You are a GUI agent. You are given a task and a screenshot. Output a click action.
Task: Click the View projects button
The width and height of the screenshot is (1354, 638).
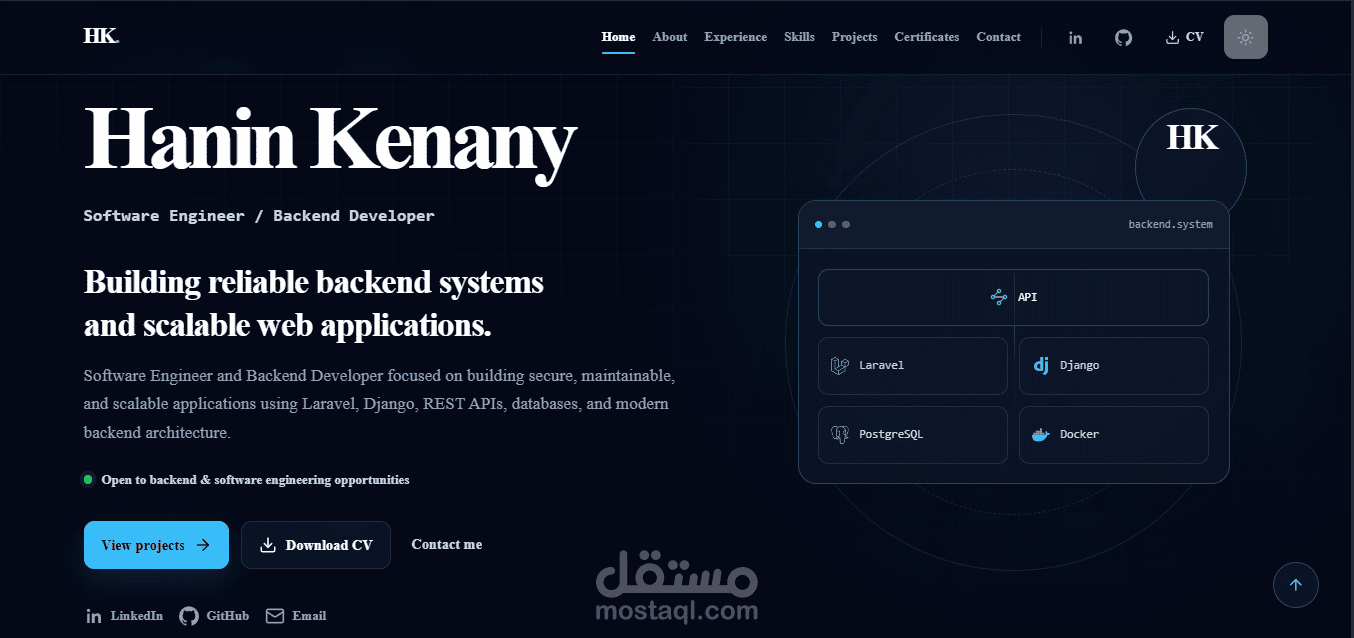[x=156, y=545]
